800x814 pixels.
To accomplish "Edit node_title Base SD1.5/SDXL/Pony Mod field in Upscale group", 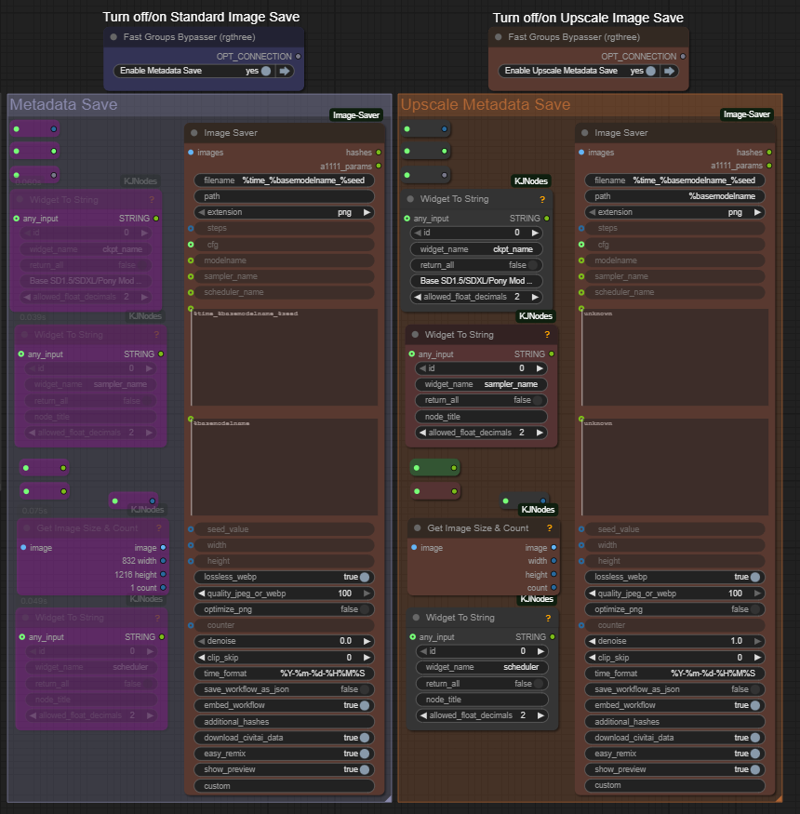I will pos(476,281).
